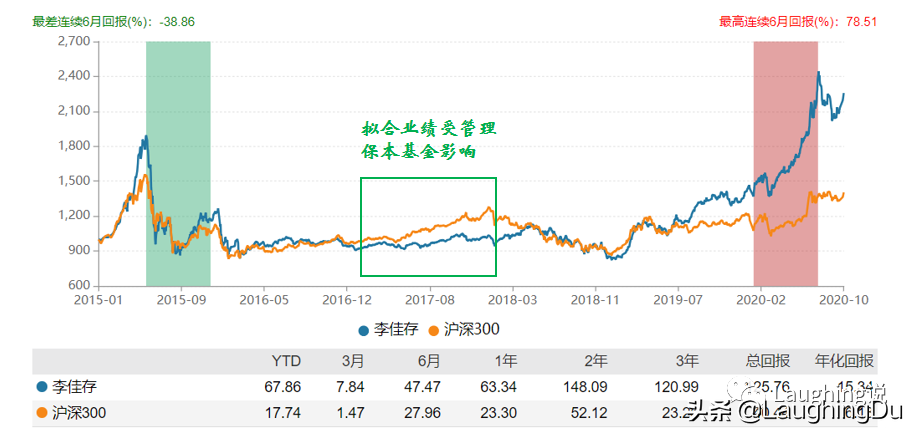Viewport: 917px width, 436px height.
Task: Click the 1,500 y-axis label
Action: pyautogui.click(x=73, y=181)
